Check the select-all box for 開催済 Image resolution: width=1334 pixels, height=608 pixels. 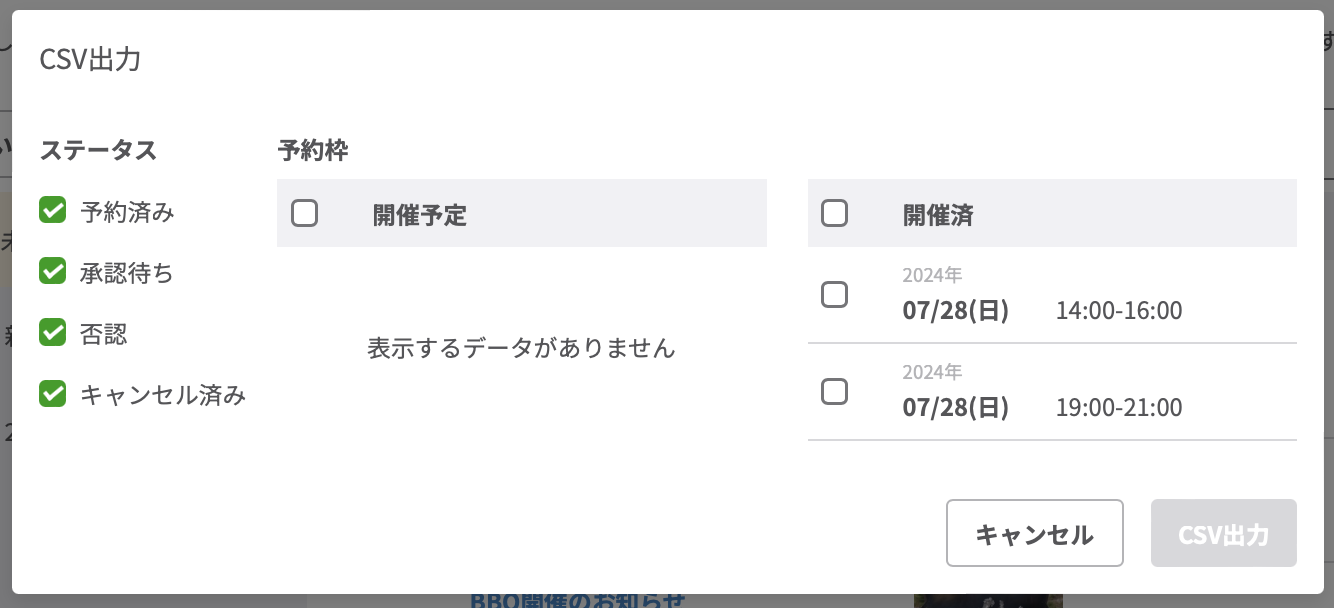coord(834,212)
